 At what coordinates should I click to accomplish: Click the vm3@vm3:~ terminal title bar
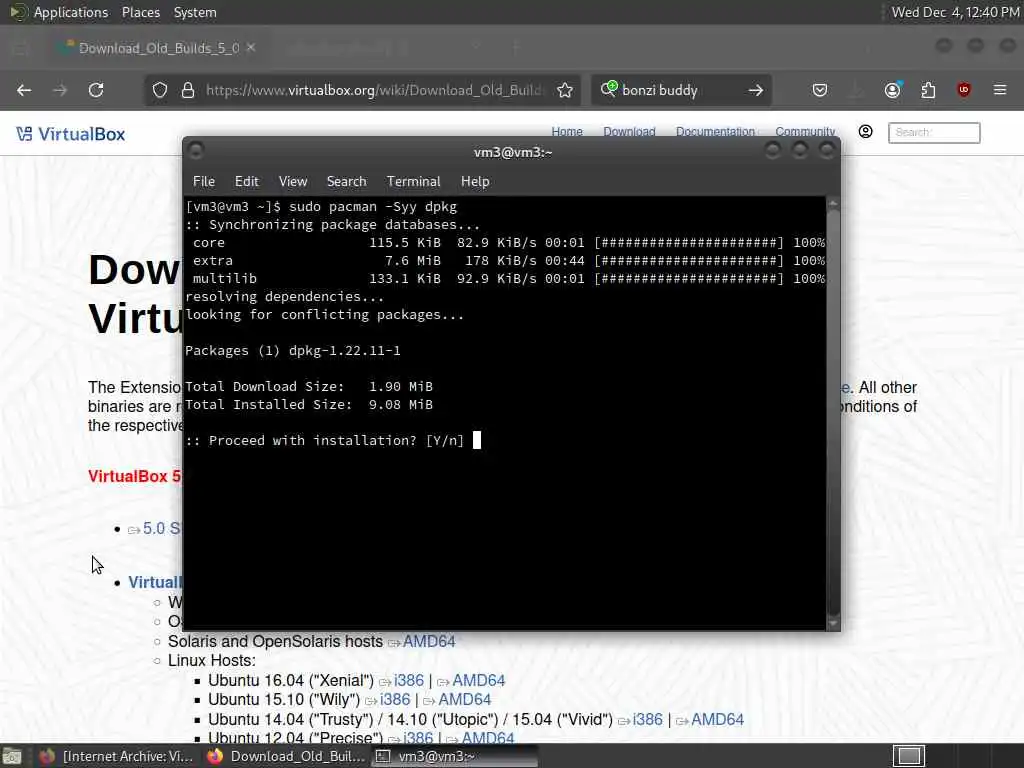click(513, 152)
